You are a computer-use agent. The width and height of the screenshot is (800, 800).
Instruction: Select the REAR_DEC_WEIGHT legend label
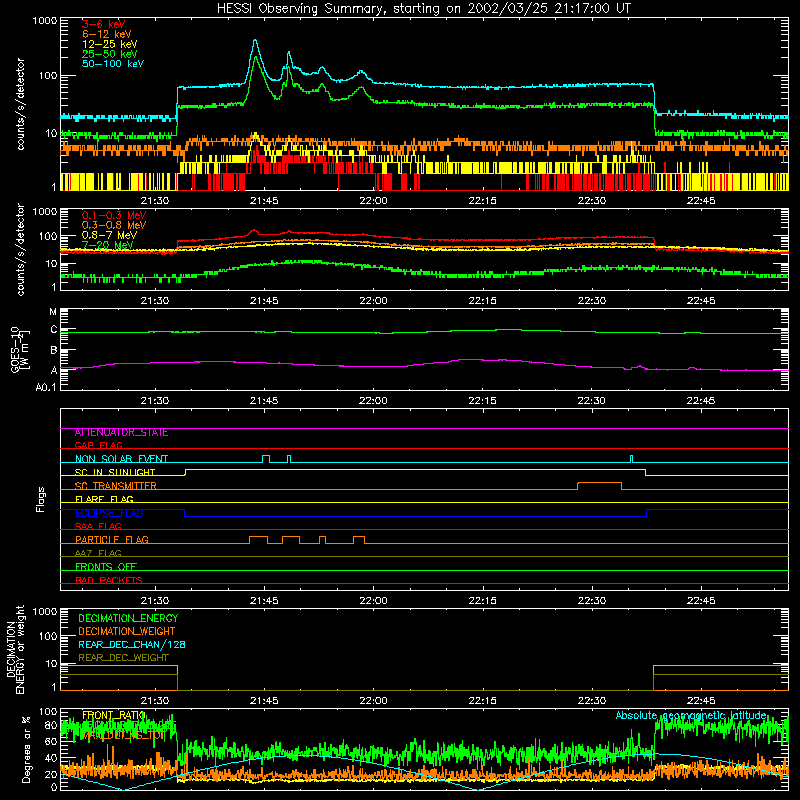pos(123,658)
